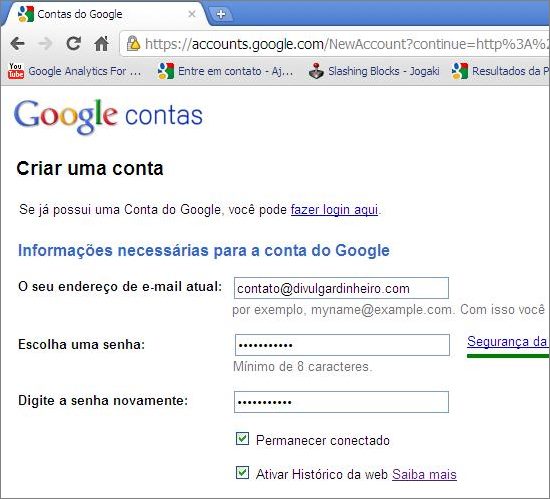
Task: Click the Informações necessárias para a conta heading
Action: coord(204,250)
